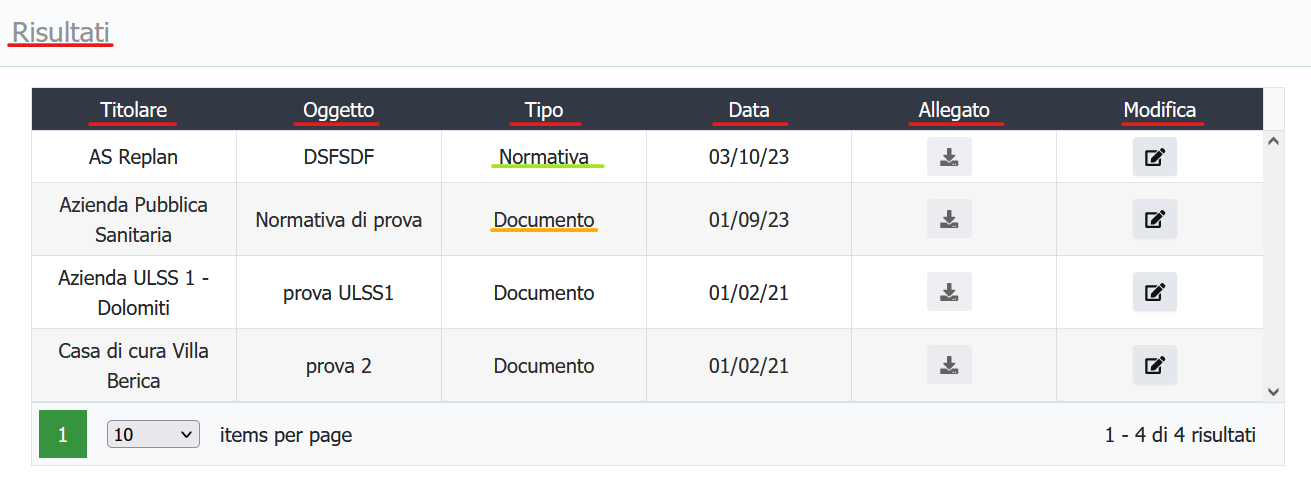Edit the Normativa di prova entry

coord(1154,219)
